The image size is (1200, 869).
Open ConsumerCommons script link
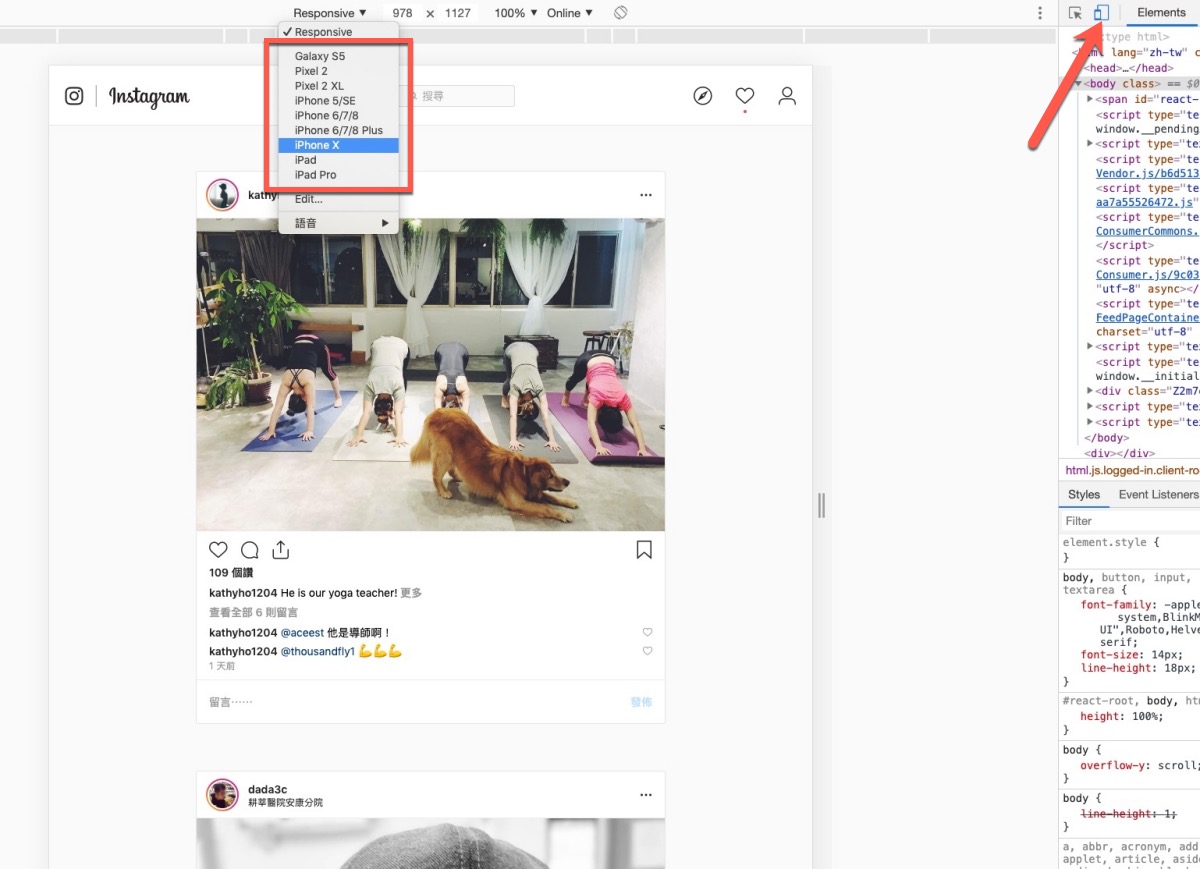[1147, 231]
